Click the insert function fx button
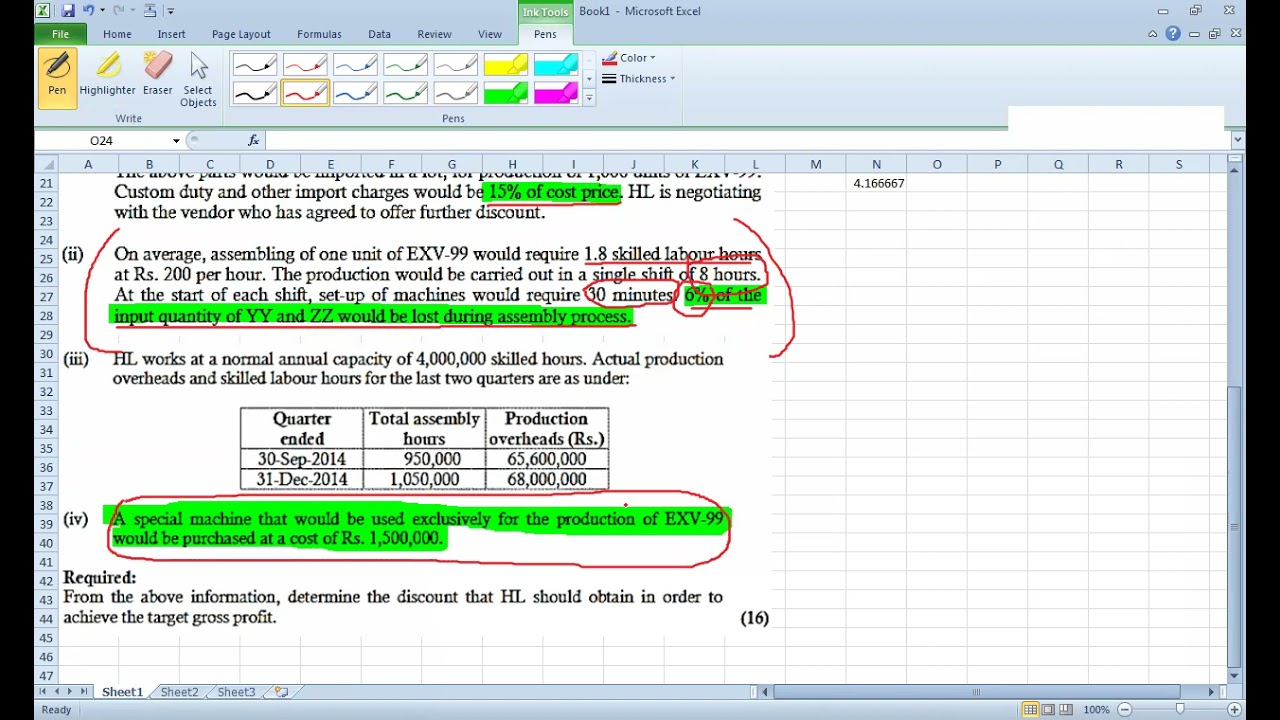This screenshot has width=1280, height=720. [x=254, y=141]
